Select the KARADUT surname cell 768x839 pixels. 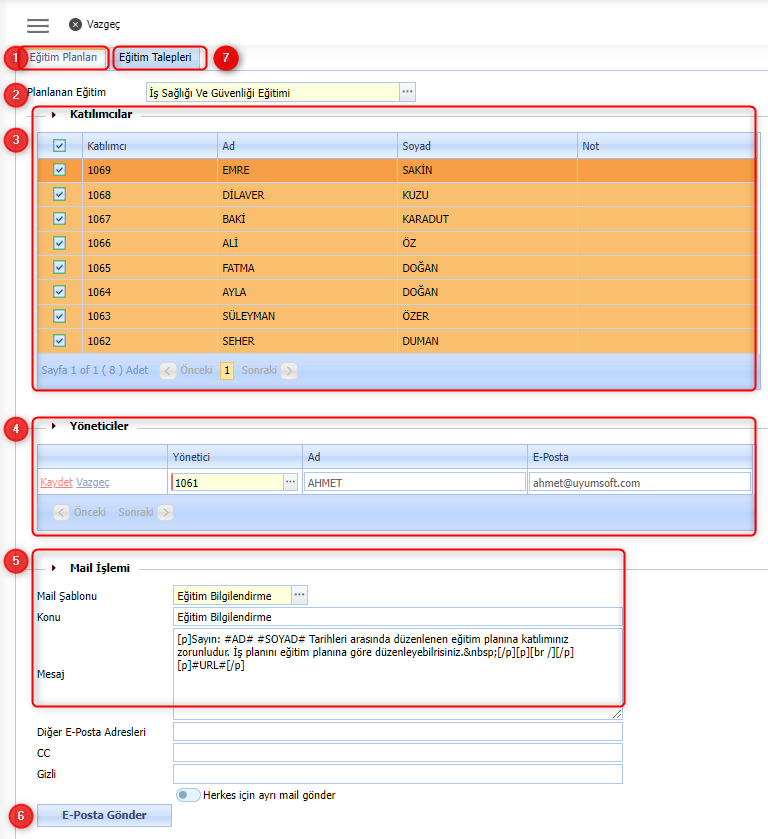pos(487,219)
